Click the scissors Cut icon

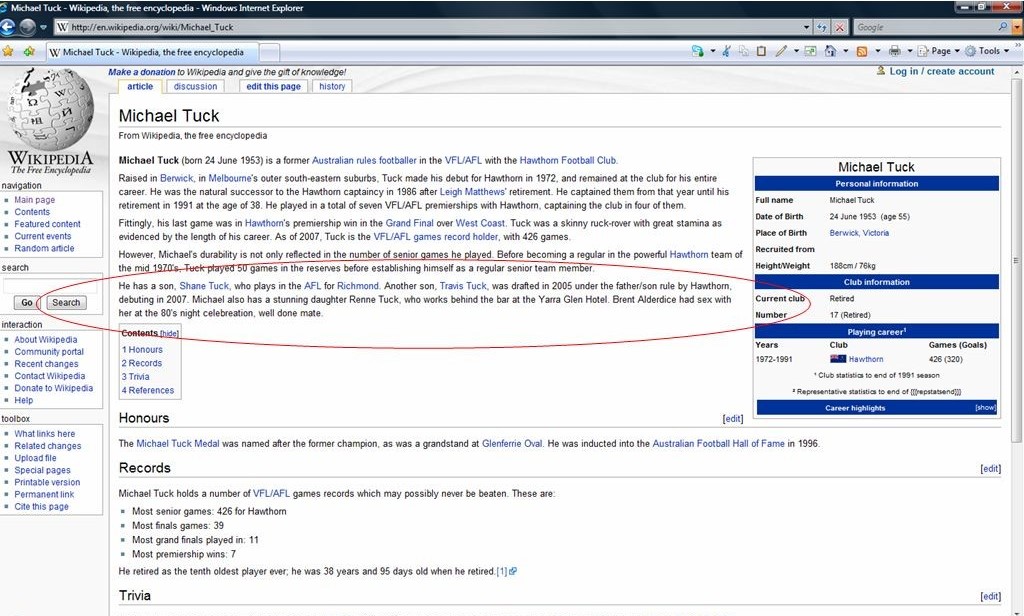click(x=726, y=51)
